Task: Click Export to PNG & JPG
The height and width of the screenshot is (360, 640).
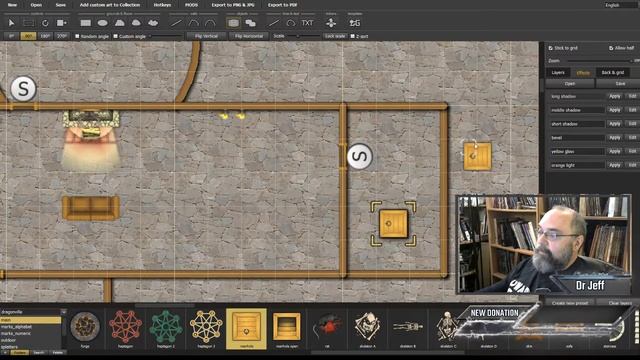Action: point(233,5)
